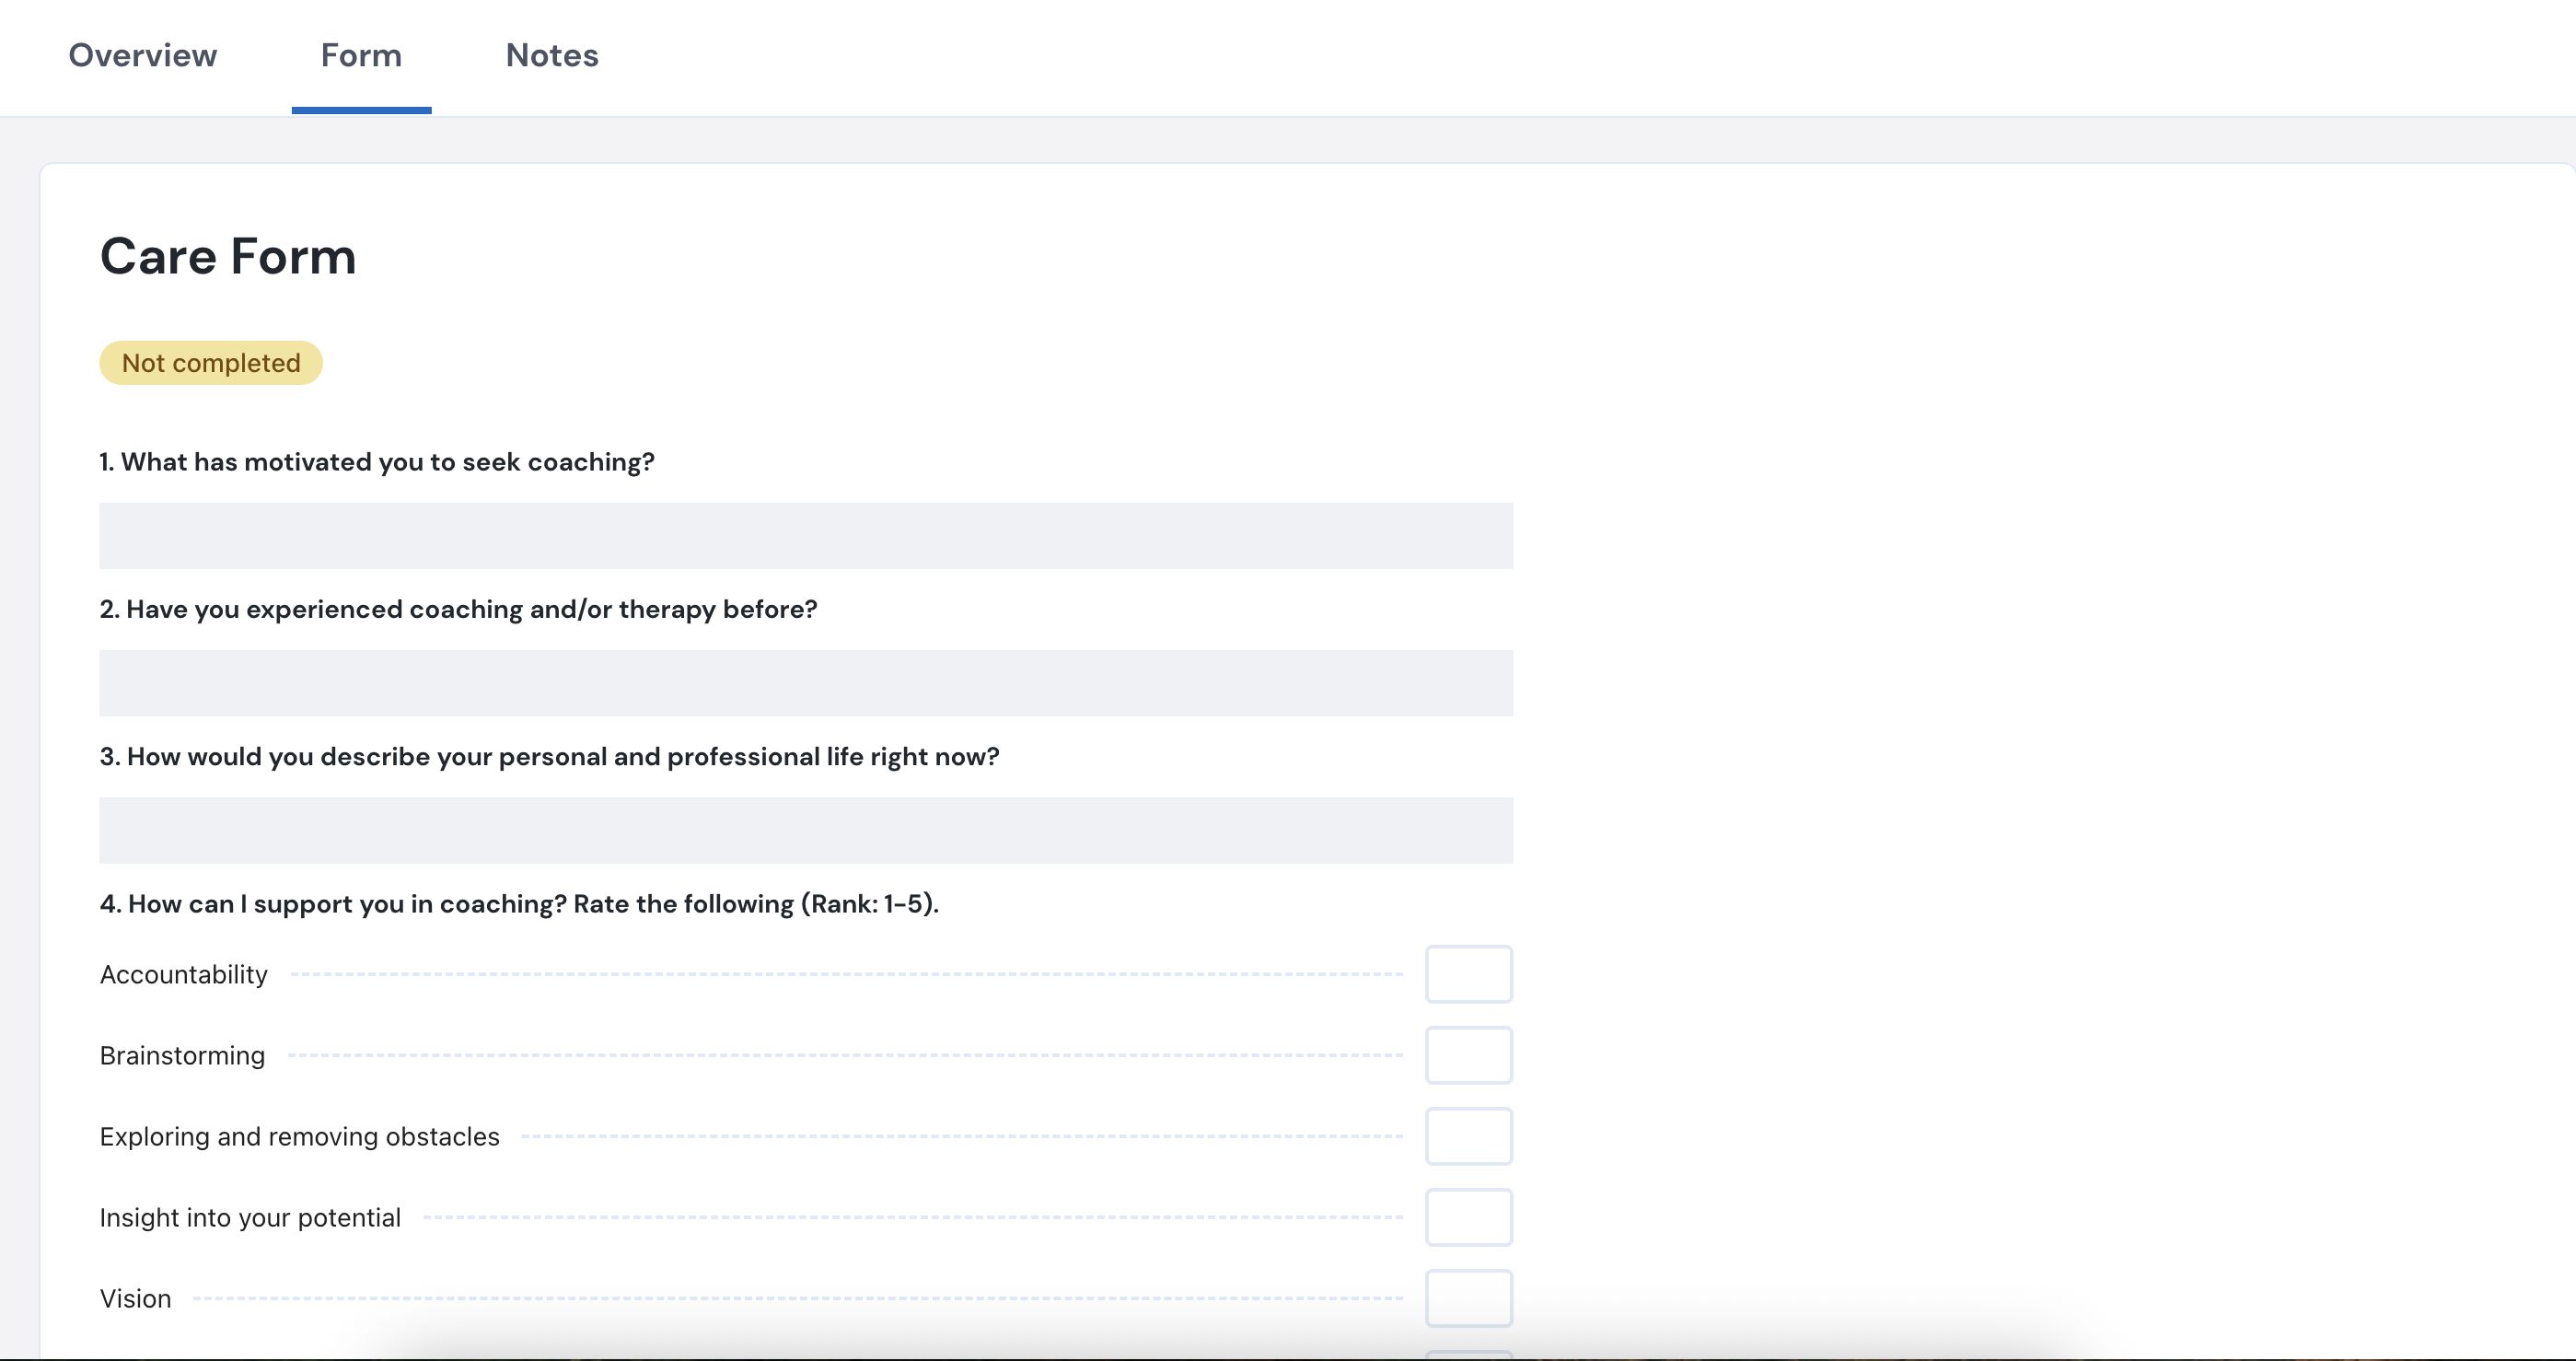Click the 'How can I support you' question text
The image size is (2576, 1361).
(x=519, y=904)
